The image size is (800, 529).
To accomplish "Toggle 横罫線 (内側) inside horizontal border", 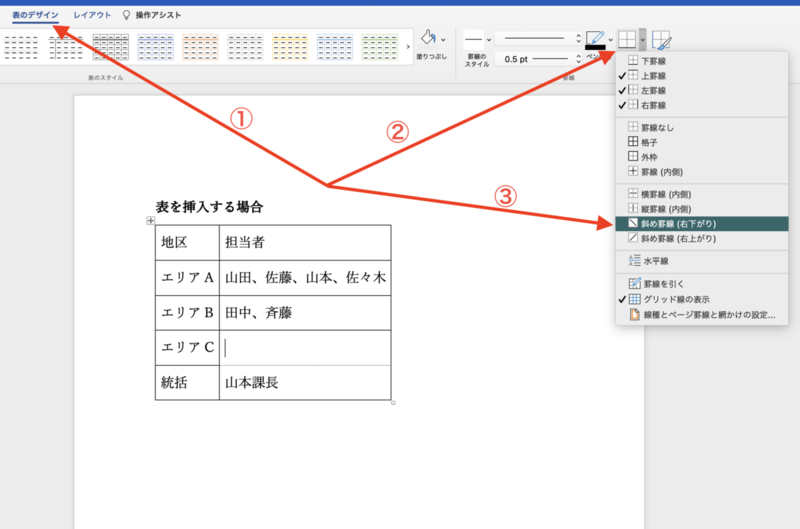I will coord(702,194).
